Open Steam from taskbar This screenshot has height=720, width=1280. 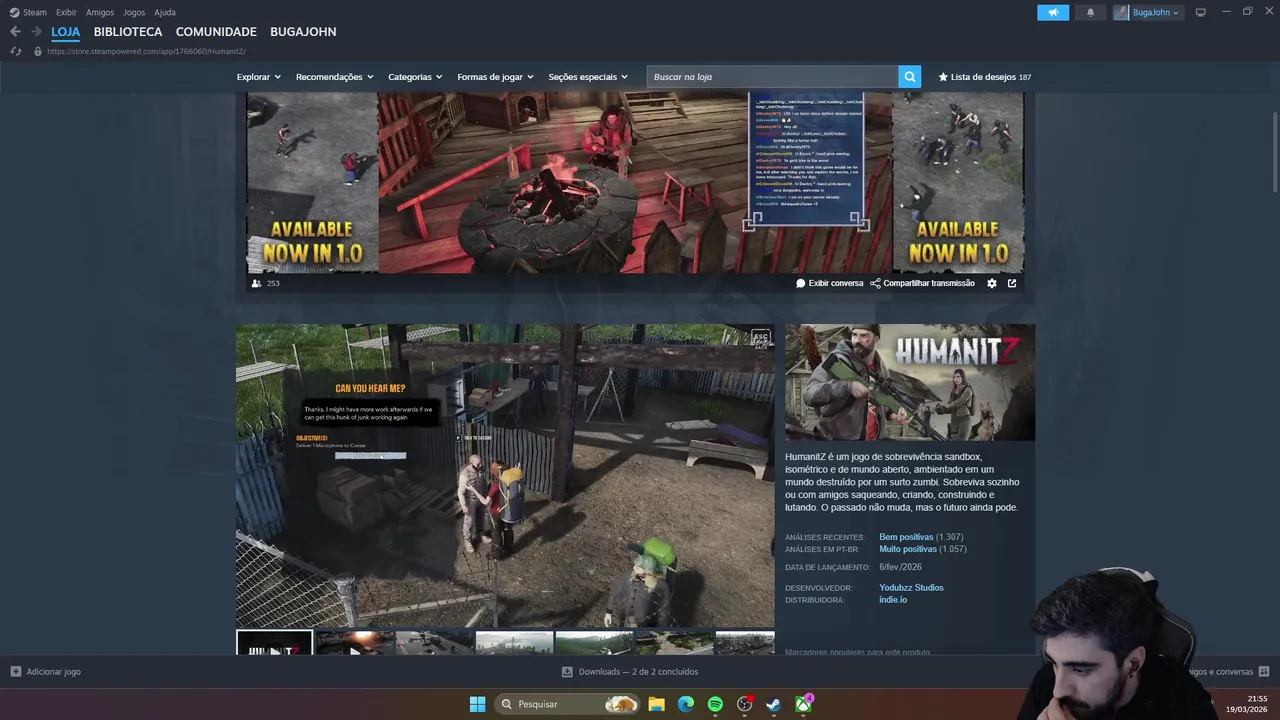coord(774,704)
